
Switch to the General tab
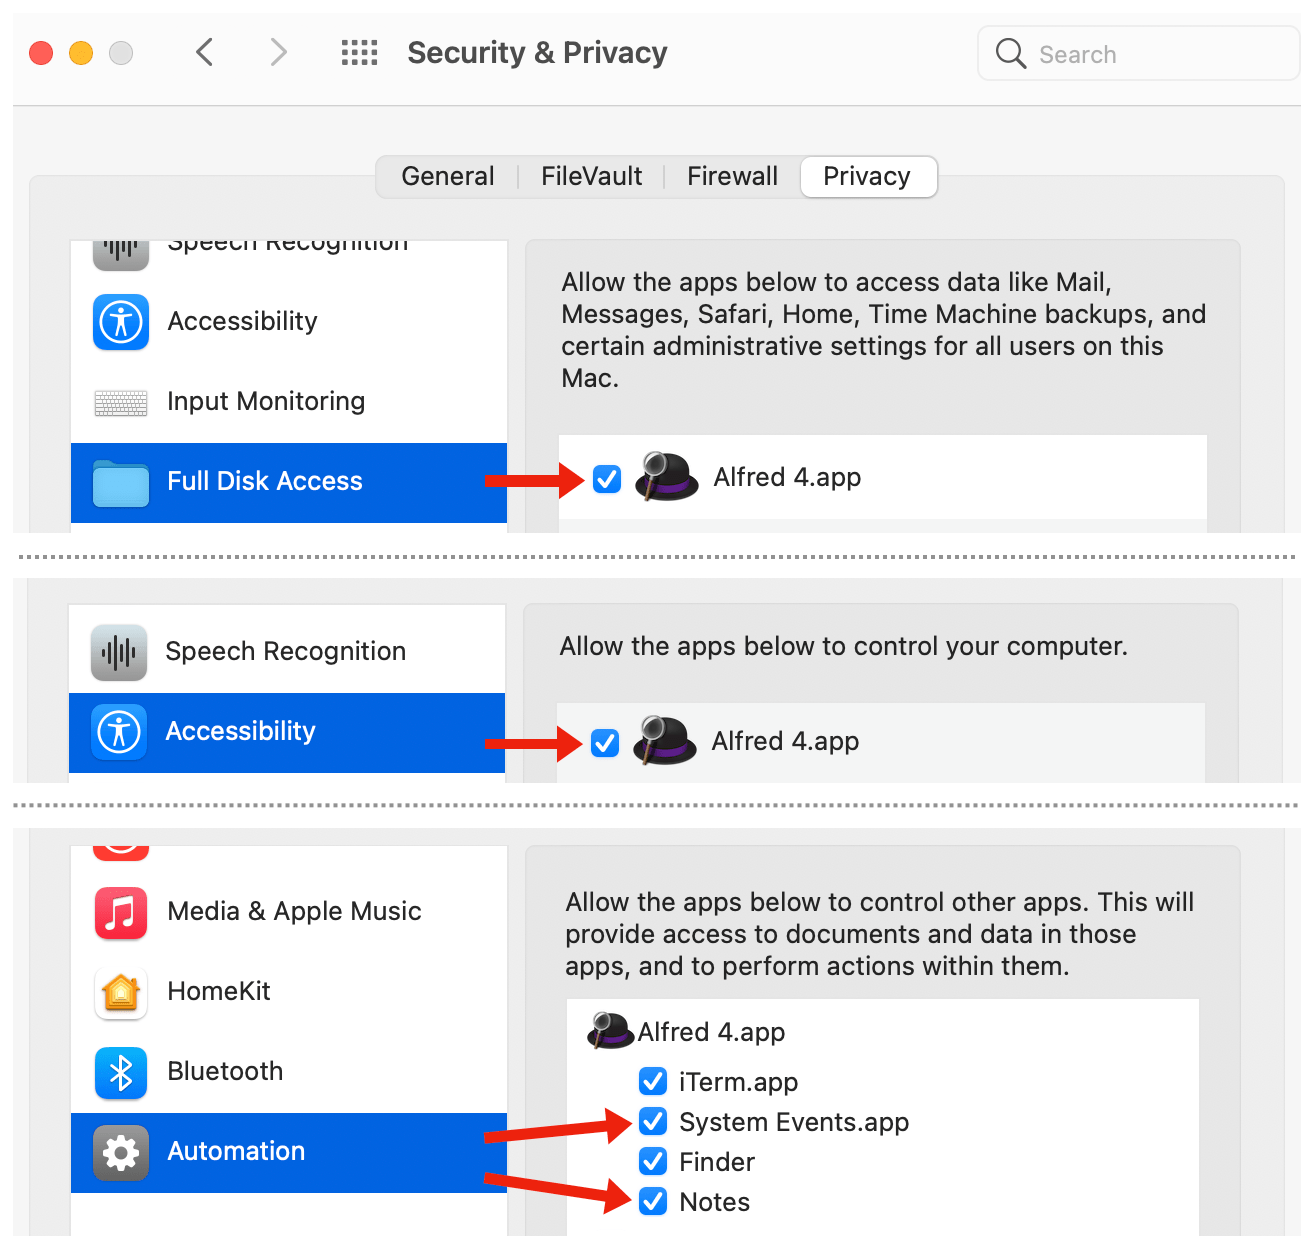pos(448,177)
